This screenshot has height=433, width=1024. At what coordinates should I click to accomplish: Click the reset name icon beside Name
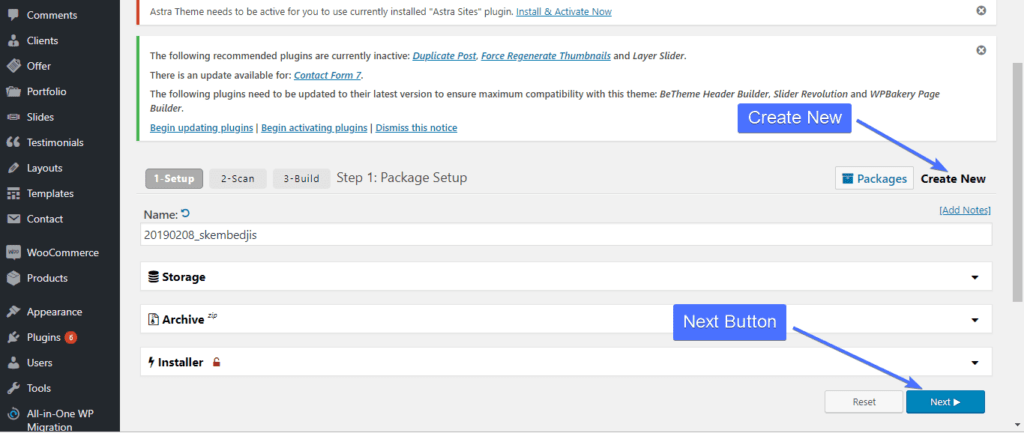[186, 213]
